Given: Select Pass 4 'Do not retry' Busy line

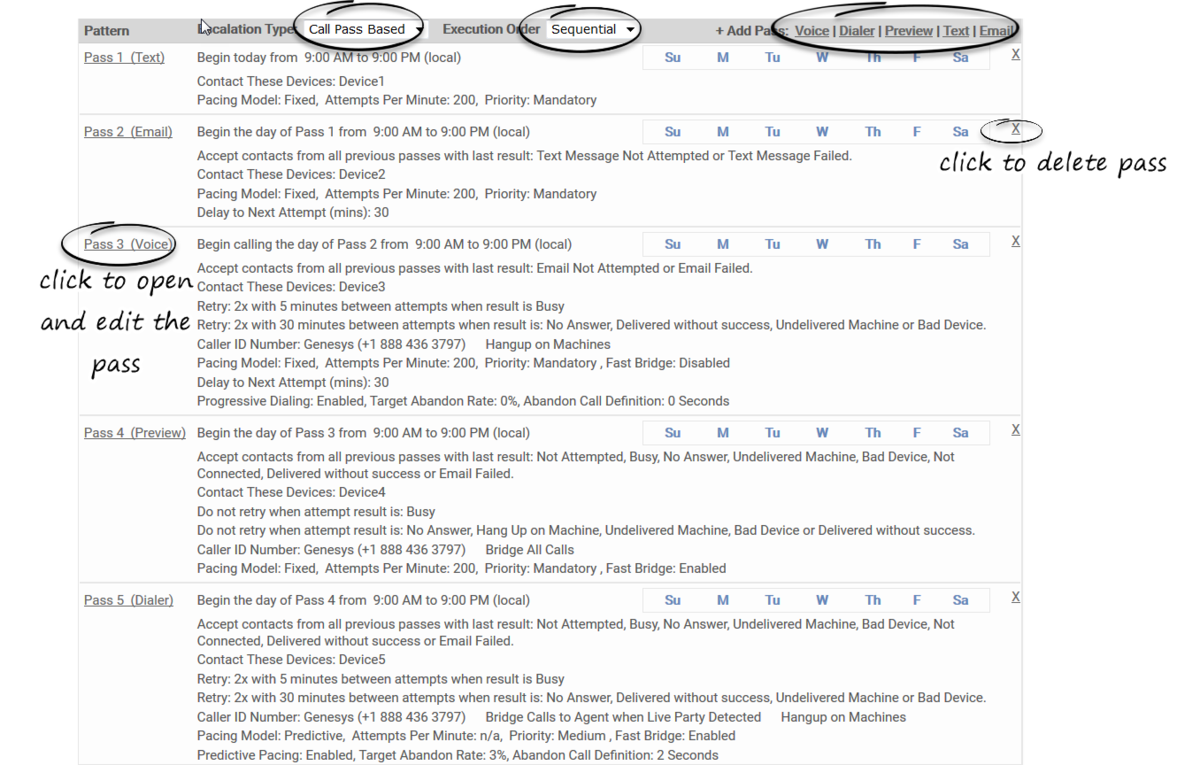Looking at the screenshot, I should [x=316, y=511].
